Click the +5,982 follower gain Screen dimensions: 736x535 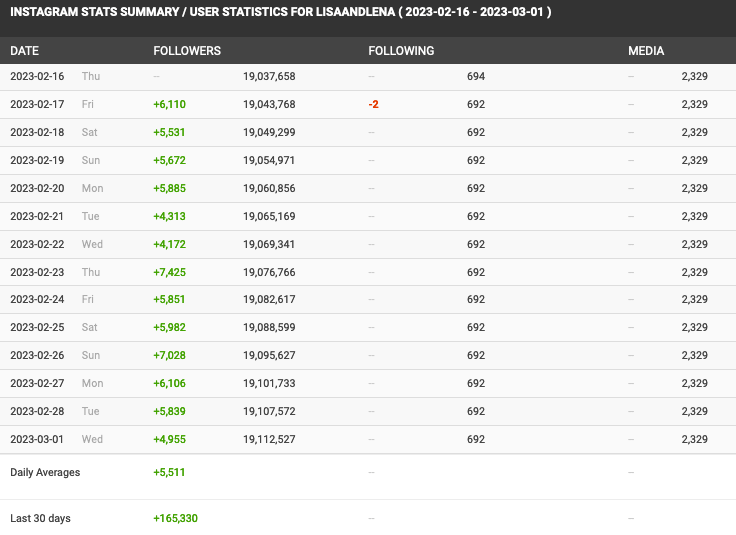pos(169,327)
